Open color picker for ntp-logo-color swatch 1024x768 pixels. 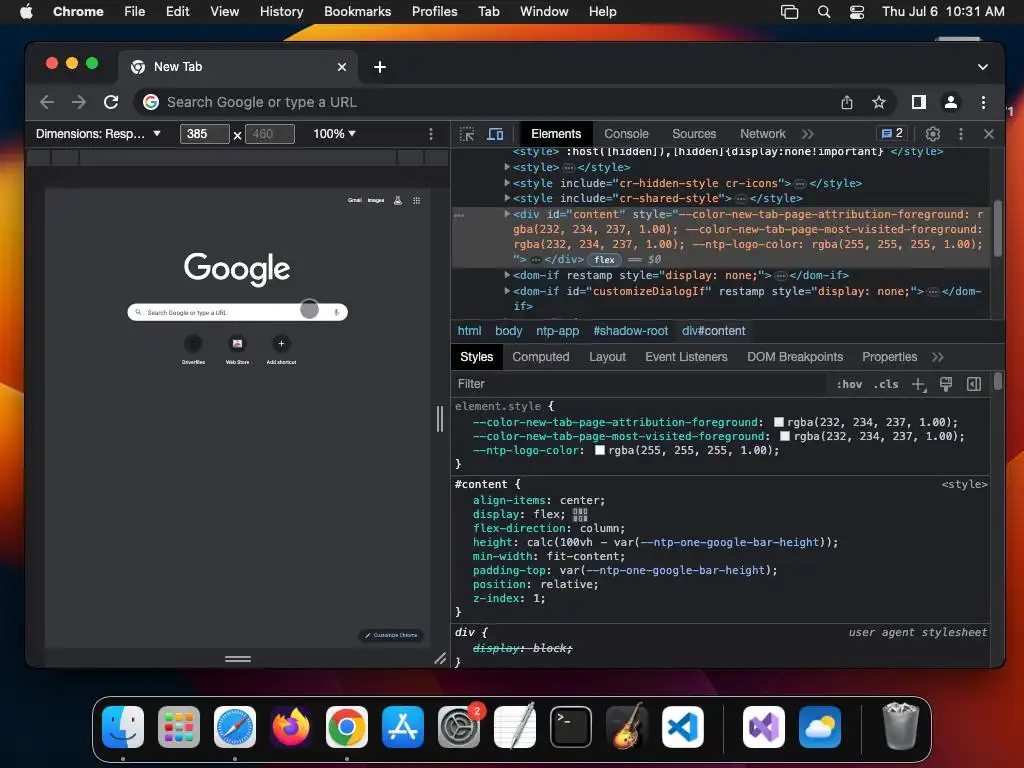click(600, 451)
